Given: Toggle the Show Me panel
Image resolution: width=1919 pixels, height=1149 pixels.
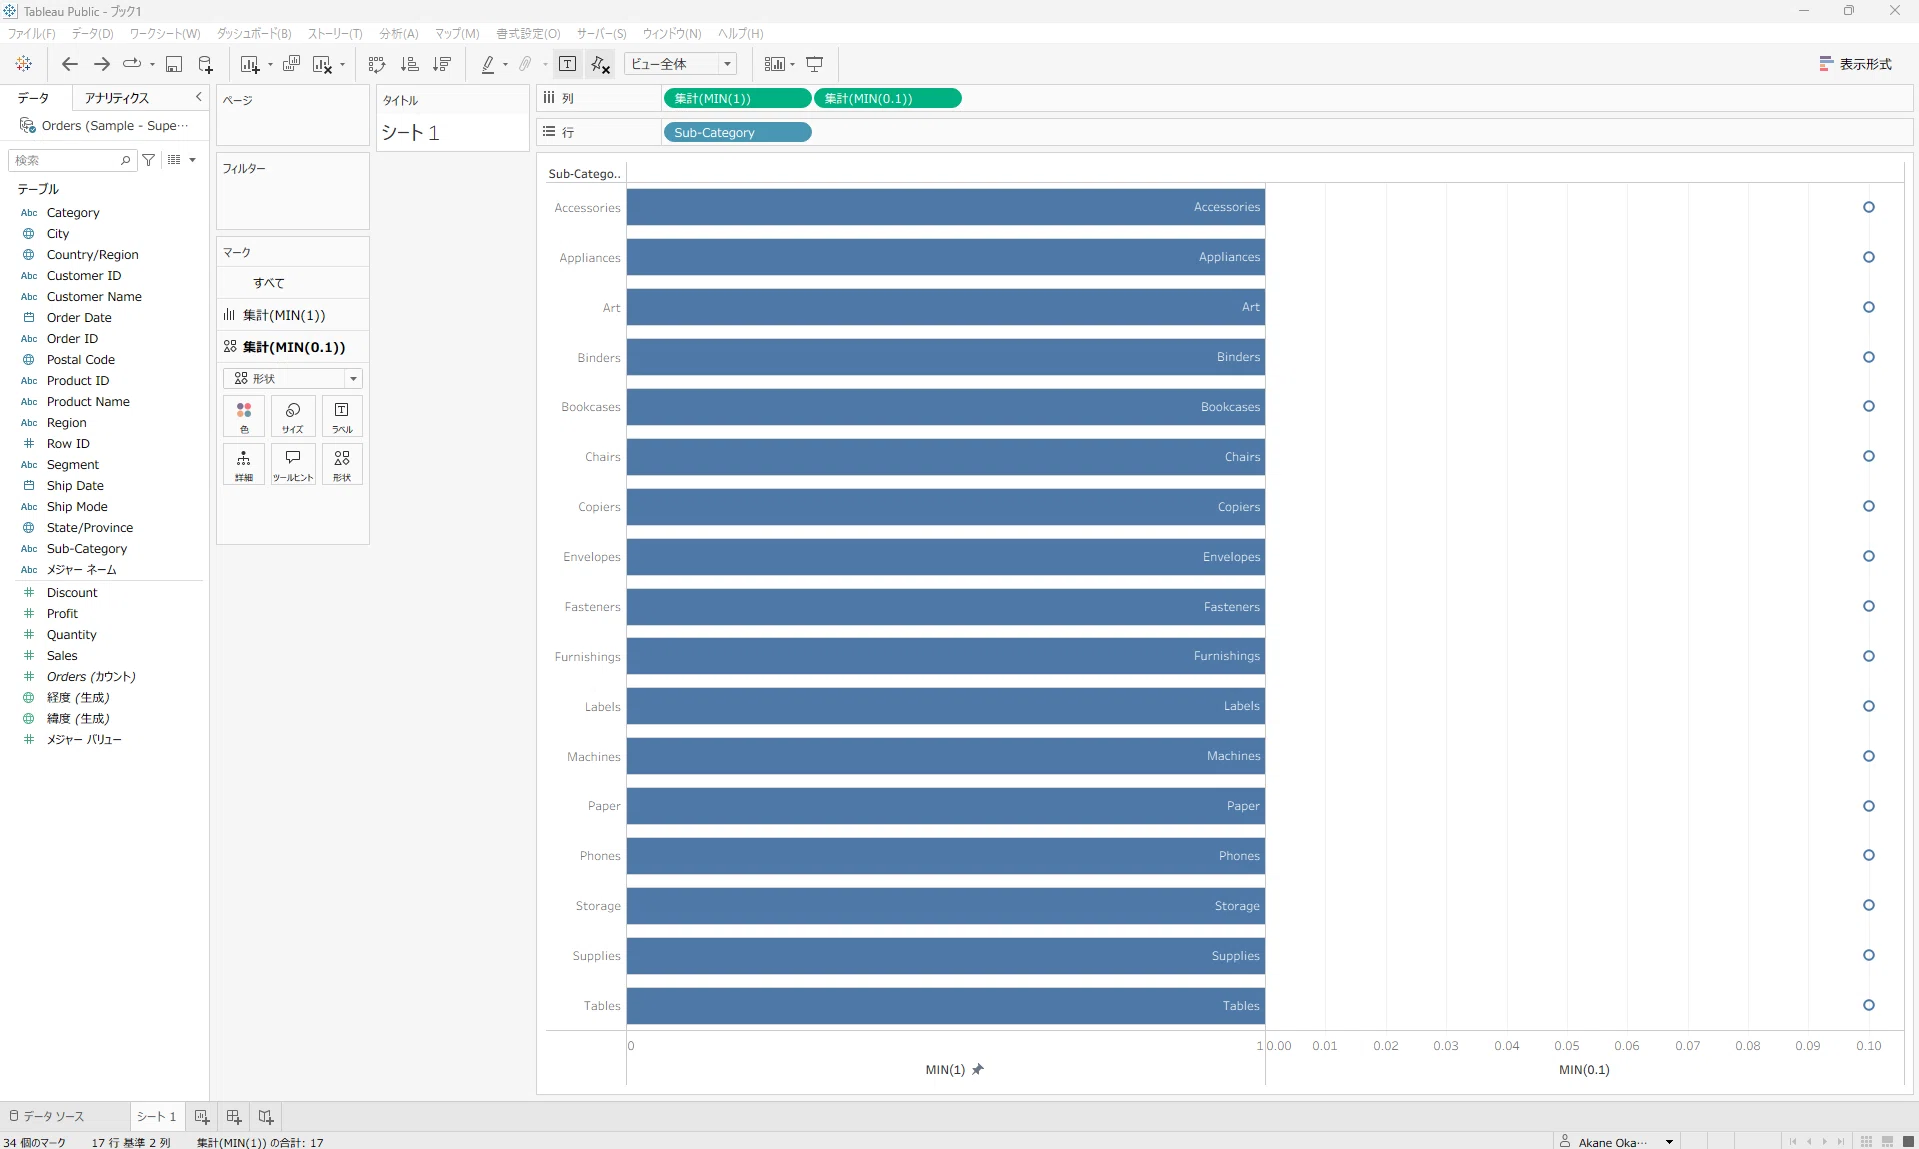Looking at the screenshot, I should (1856, 64).
